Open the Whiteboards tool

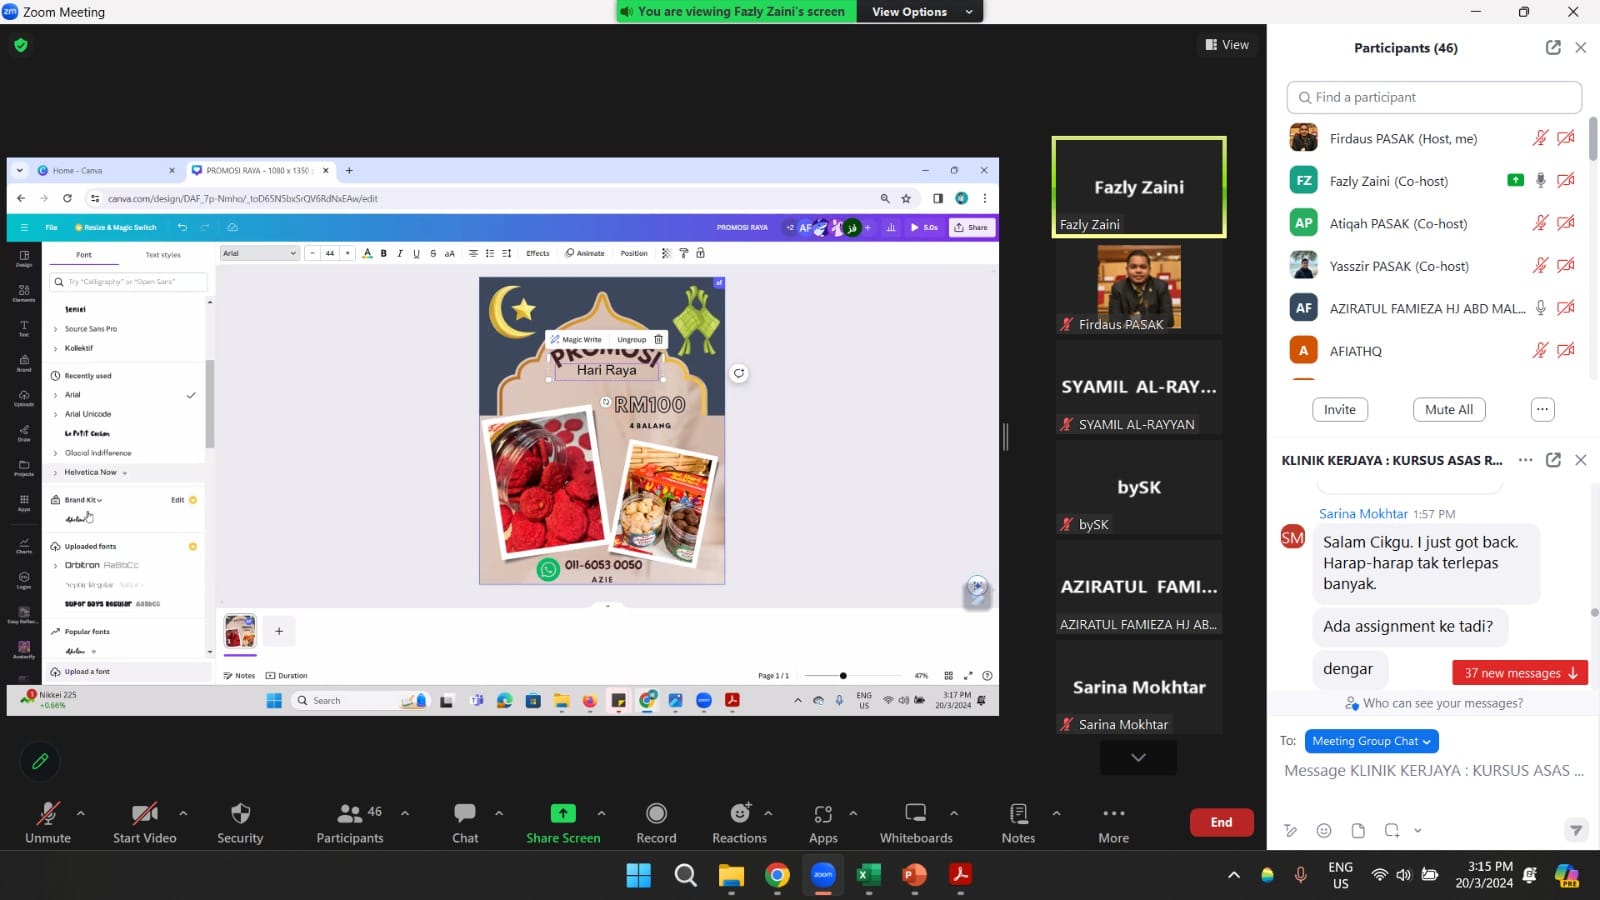[915, 814]
